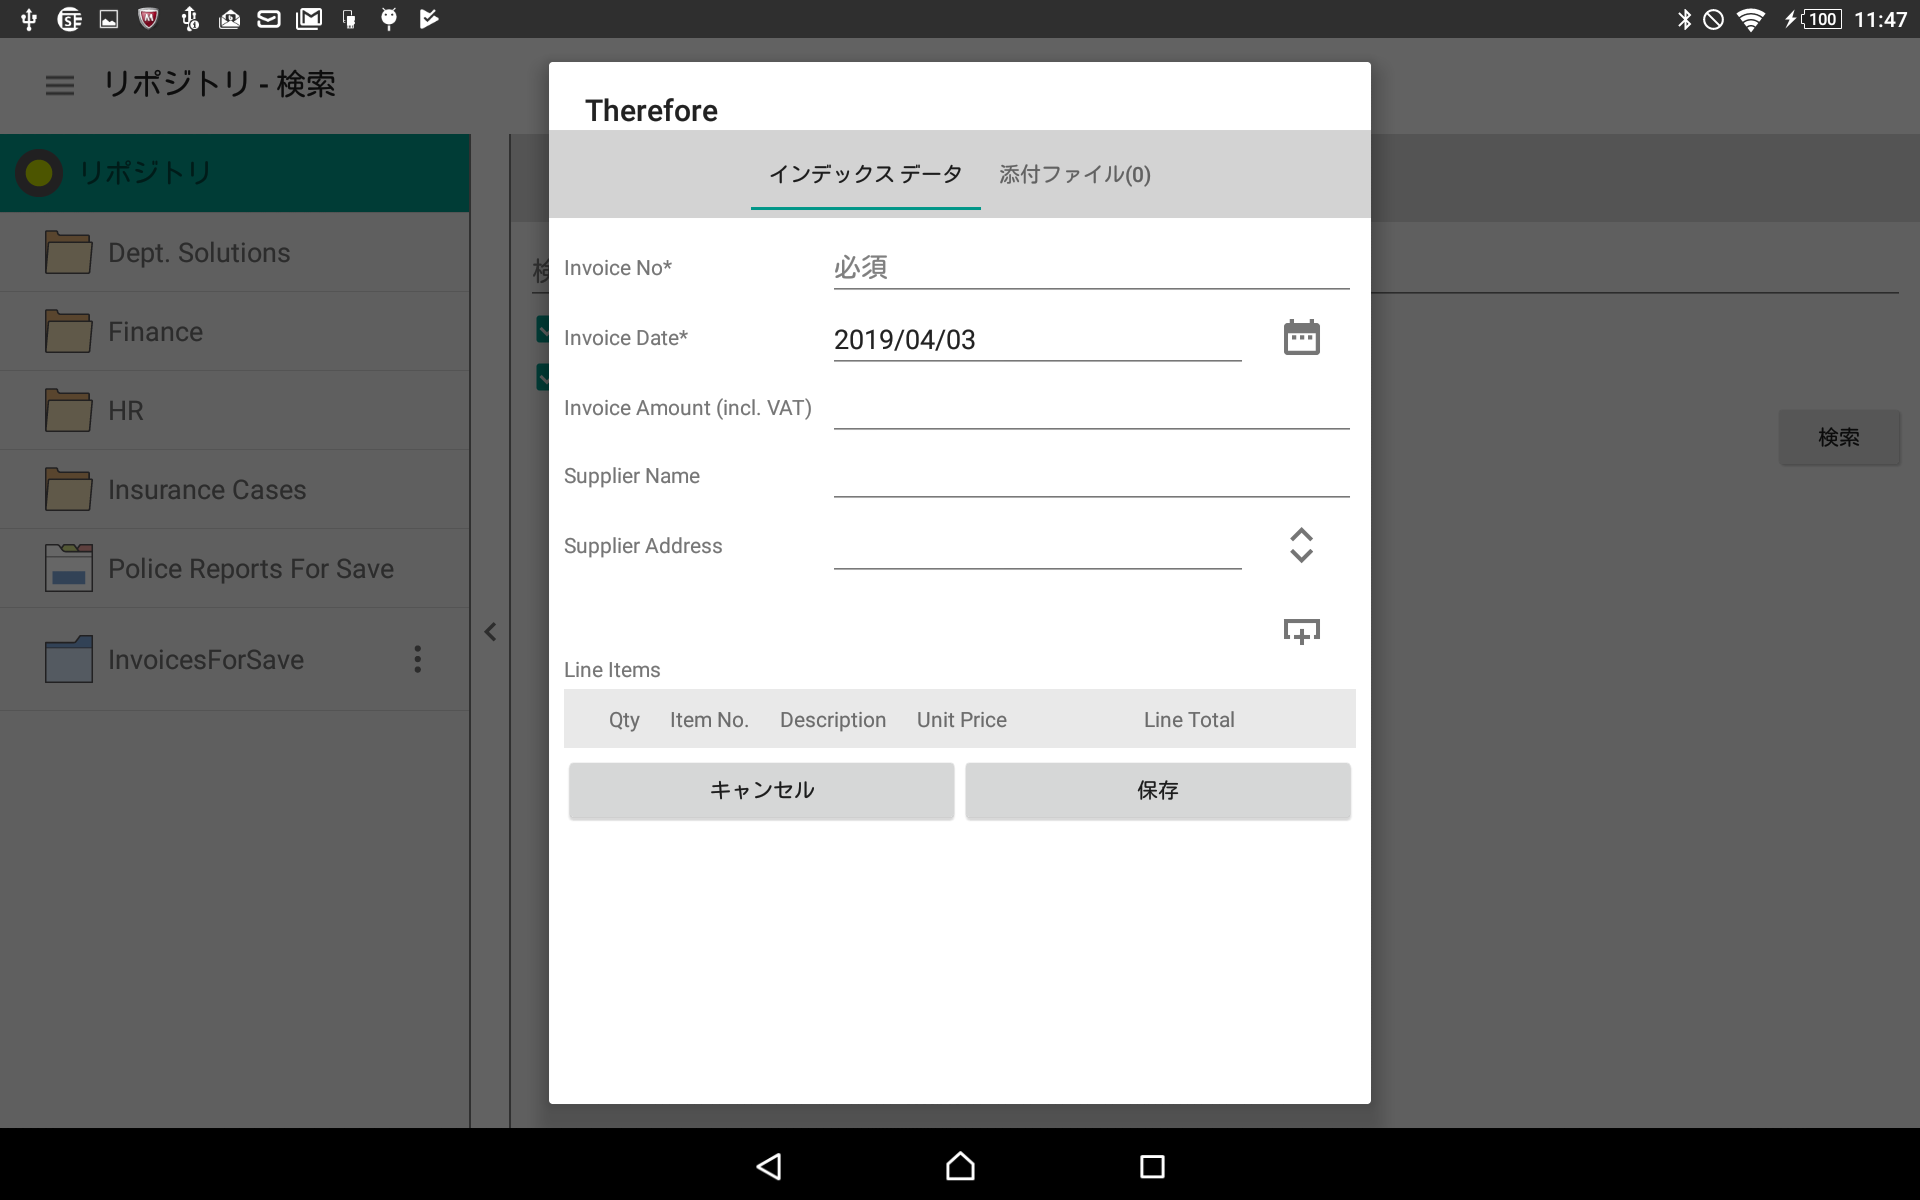Tap the Wi-Fi status icon
Viewport: 1920px width, 1200px height.
click(1750, 19)
